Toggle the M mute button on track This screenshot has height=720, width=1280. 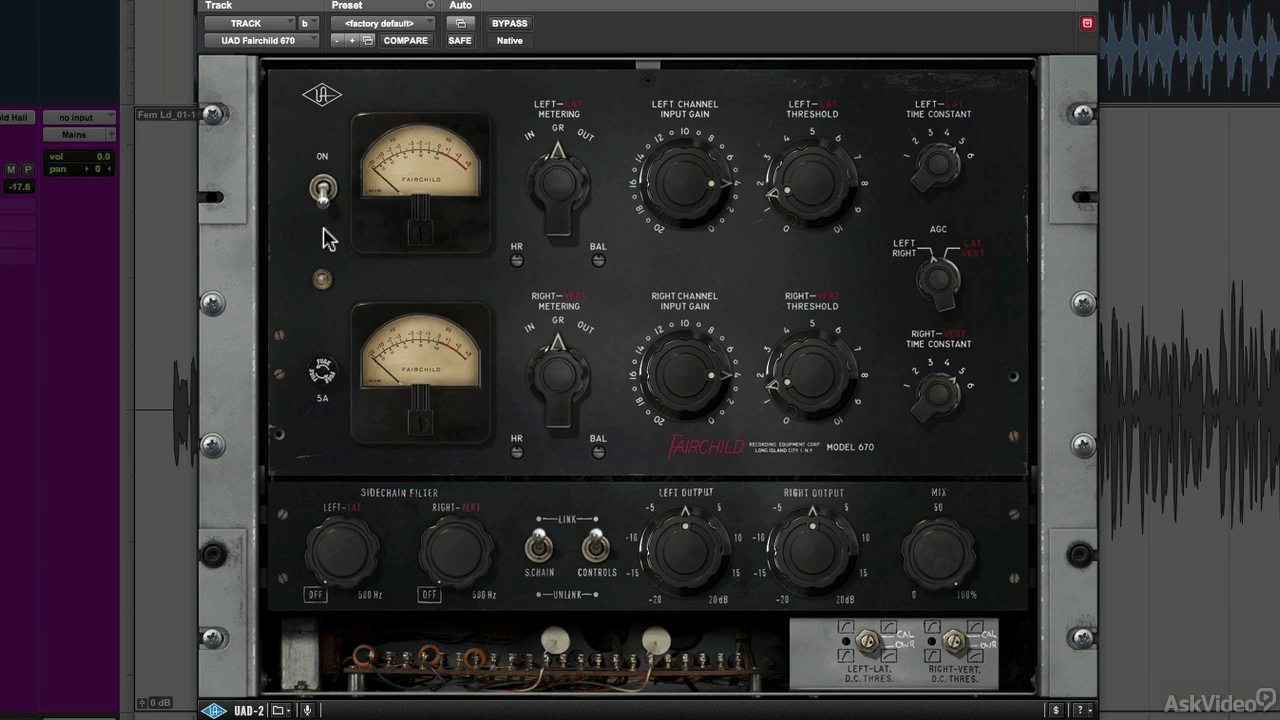[12, 170]
